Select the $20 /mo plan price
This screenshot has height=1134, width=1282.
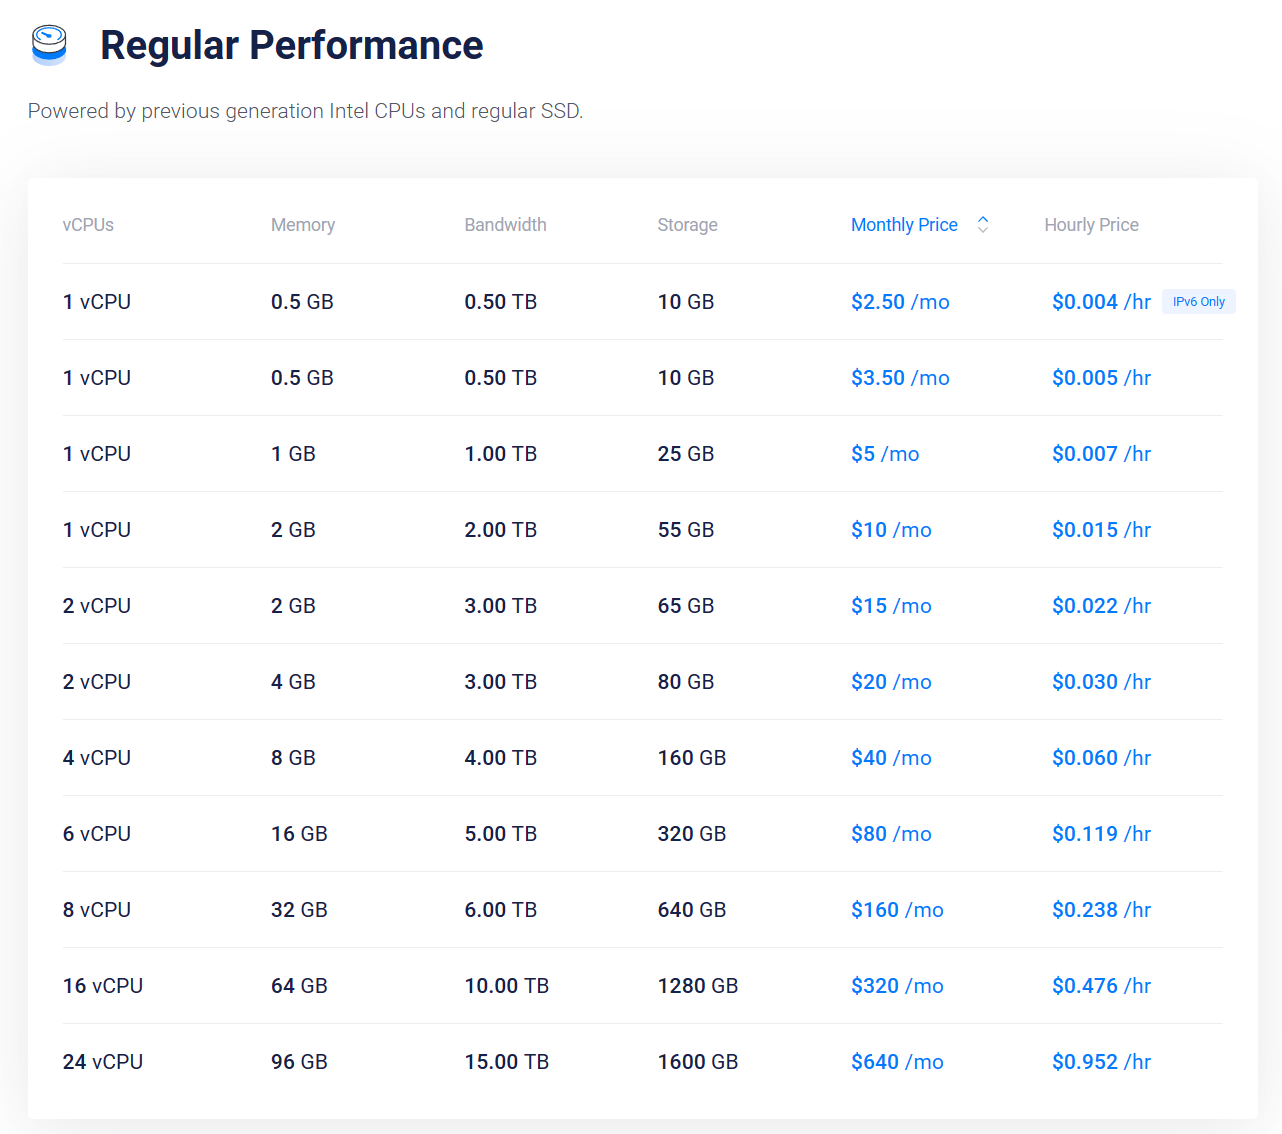pyautogui.click(x=891, y=682)
